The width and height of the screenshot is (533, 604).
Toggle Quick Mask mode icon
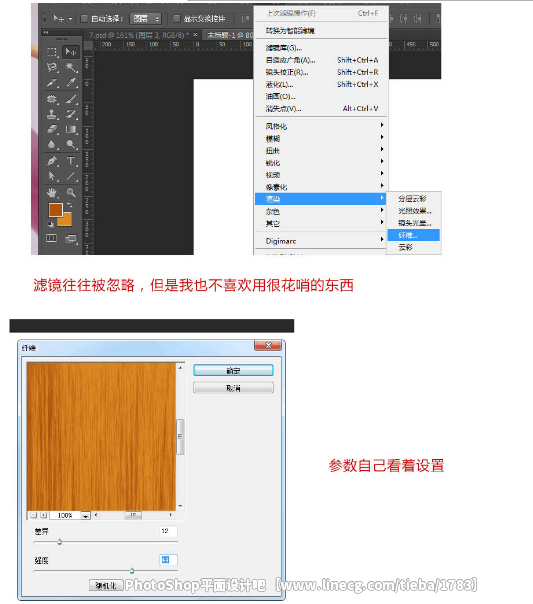tap(52, 238)
